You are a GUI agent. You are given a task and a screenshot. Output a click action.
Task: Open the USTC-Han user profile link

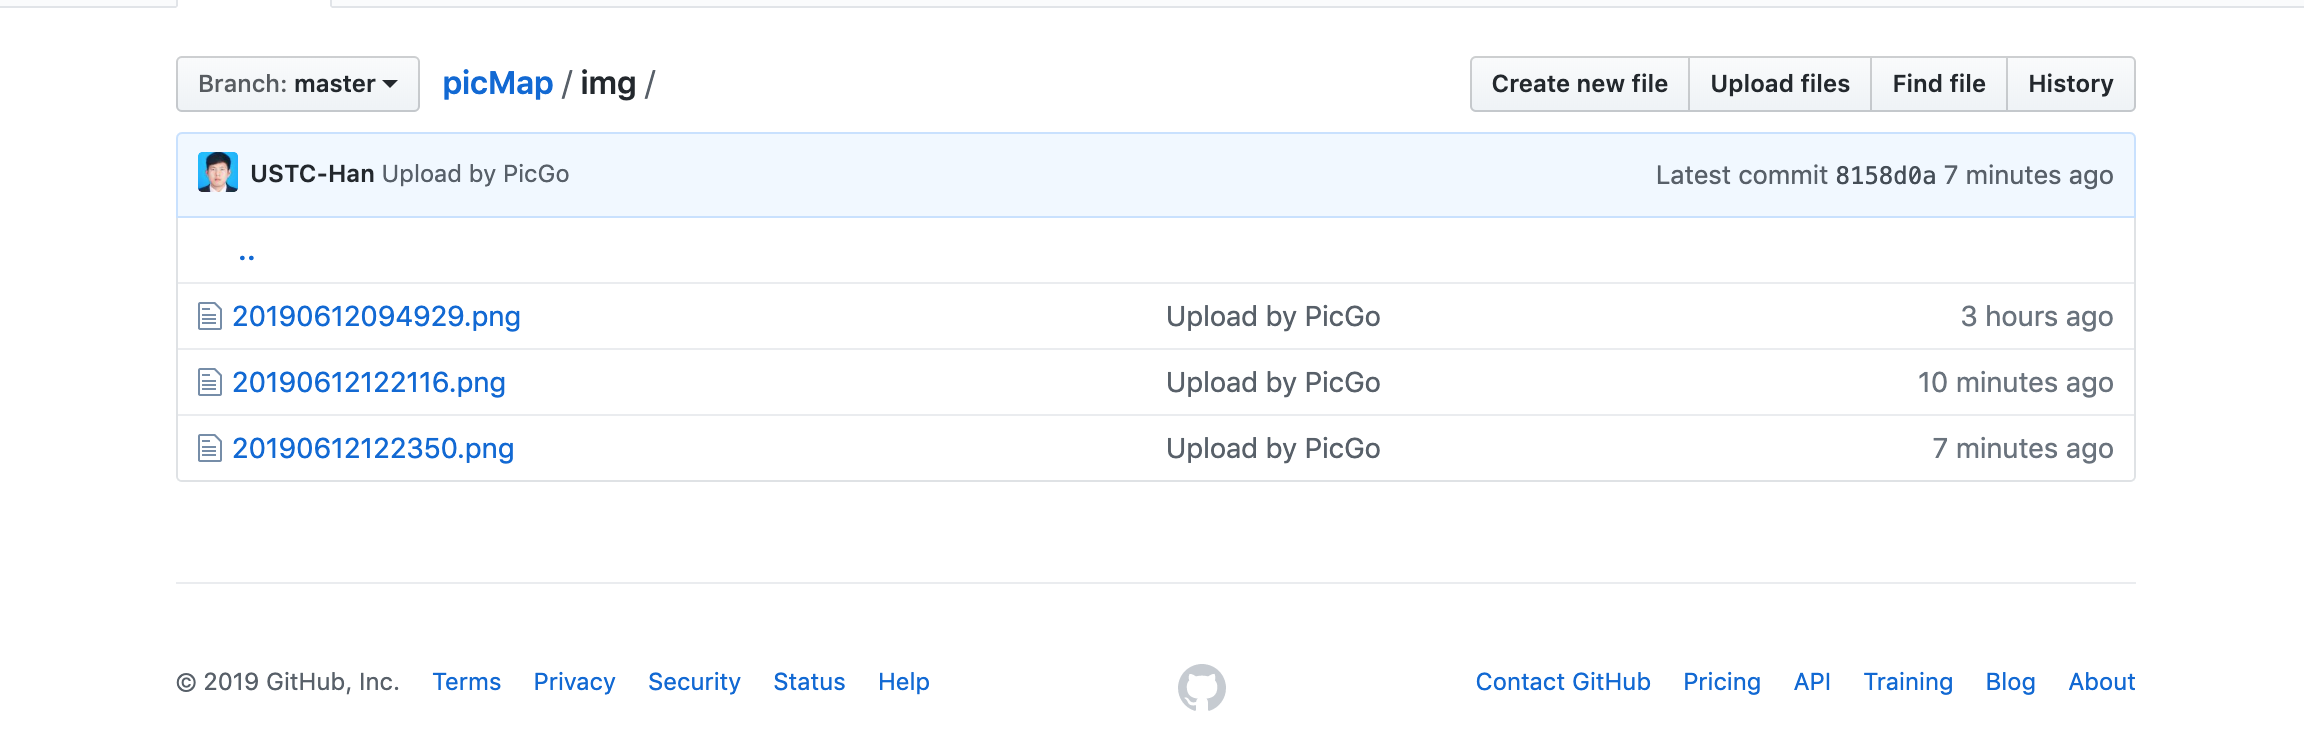click(312, 174)
